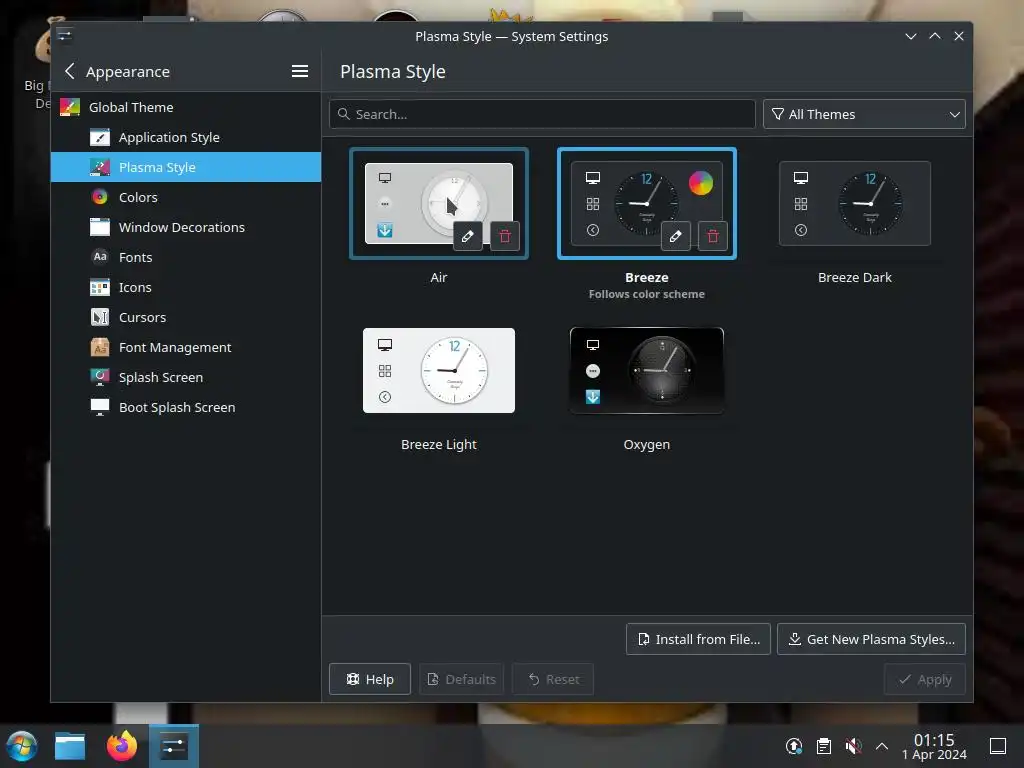Open Application Style settings
The height and width of the screenshot is (768, 1024).
tap(185, 137)
